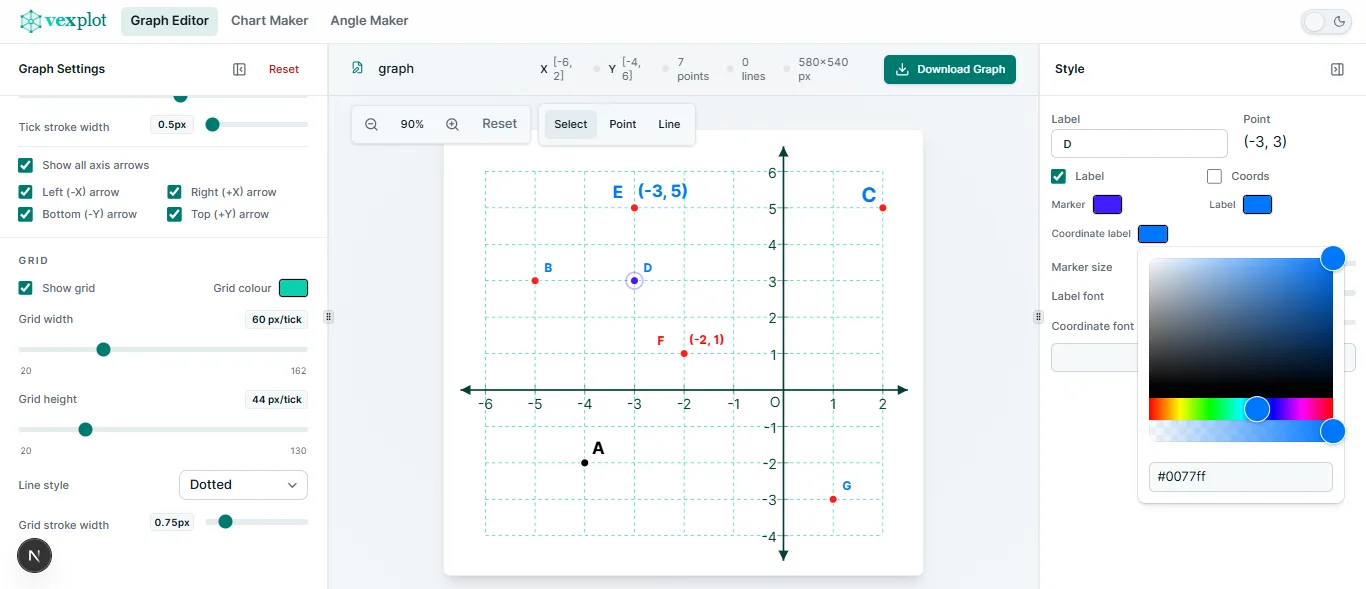Switch to Graph Editor tab

coord(170,21)
